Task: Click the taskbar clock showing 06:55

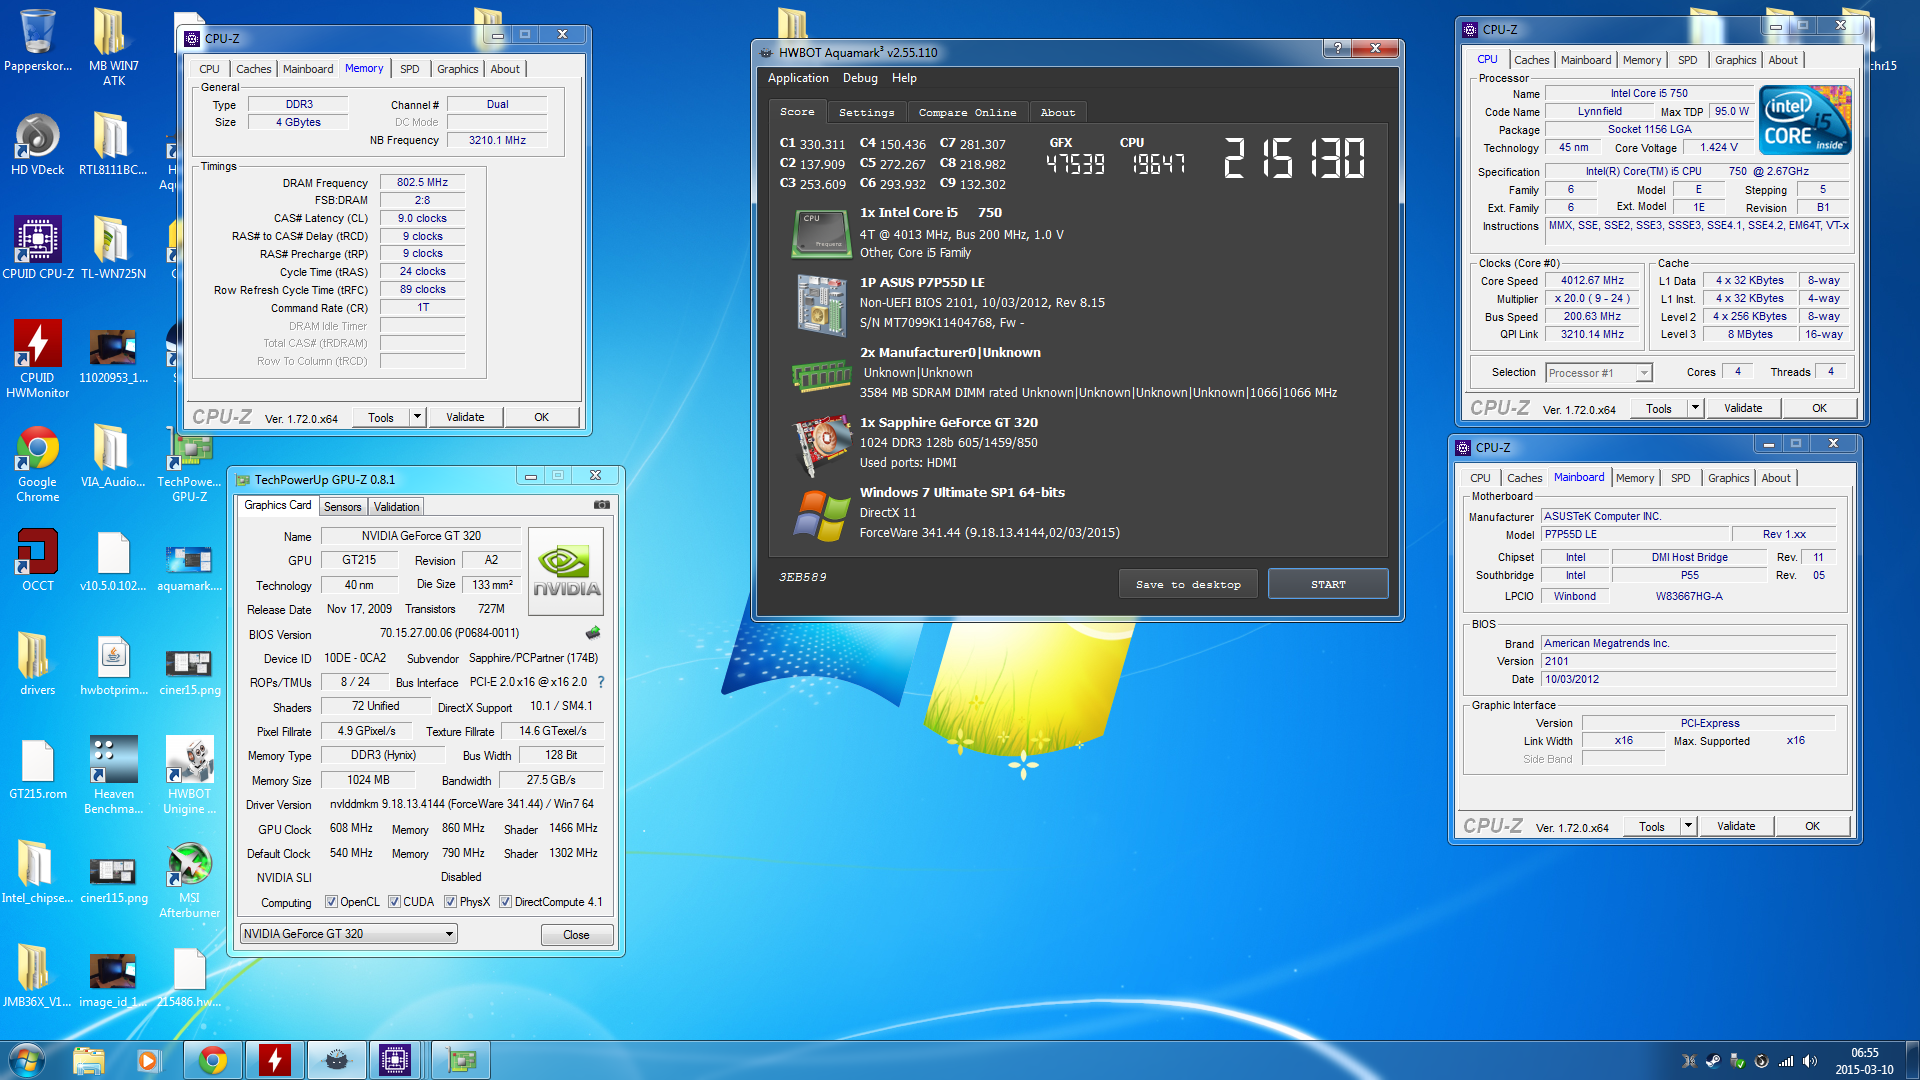Action: (1864, 1061)
